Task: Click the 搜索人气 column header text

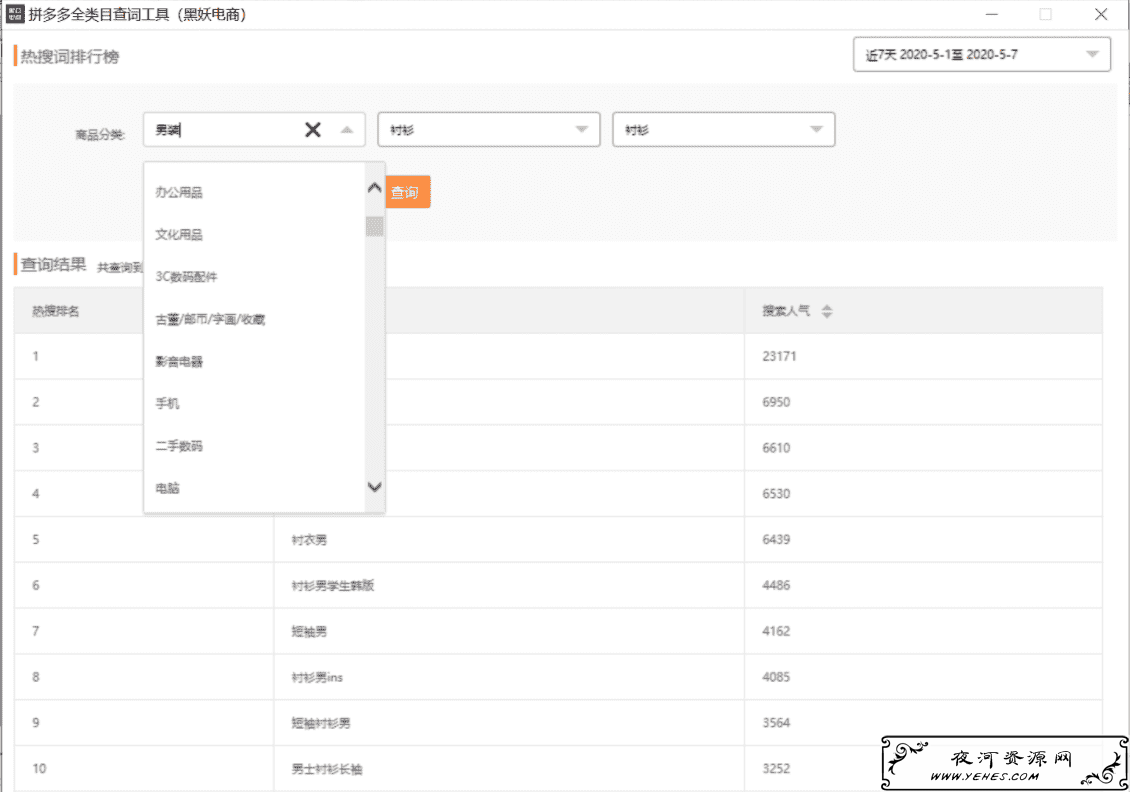Action: pos(786,311)
